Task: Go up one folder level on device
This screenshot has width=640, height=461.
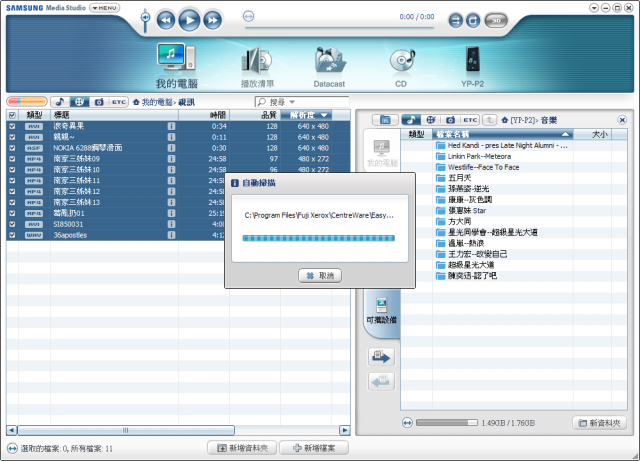Action: (489, 120)
